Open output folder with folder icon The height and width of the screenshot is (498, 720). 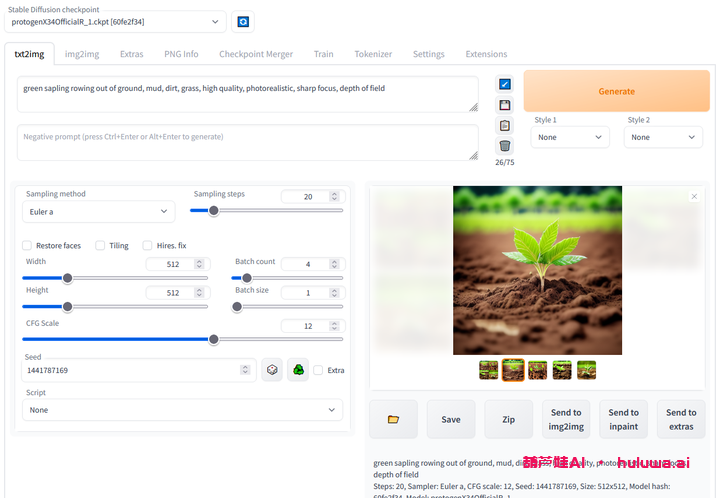(393, 419)
